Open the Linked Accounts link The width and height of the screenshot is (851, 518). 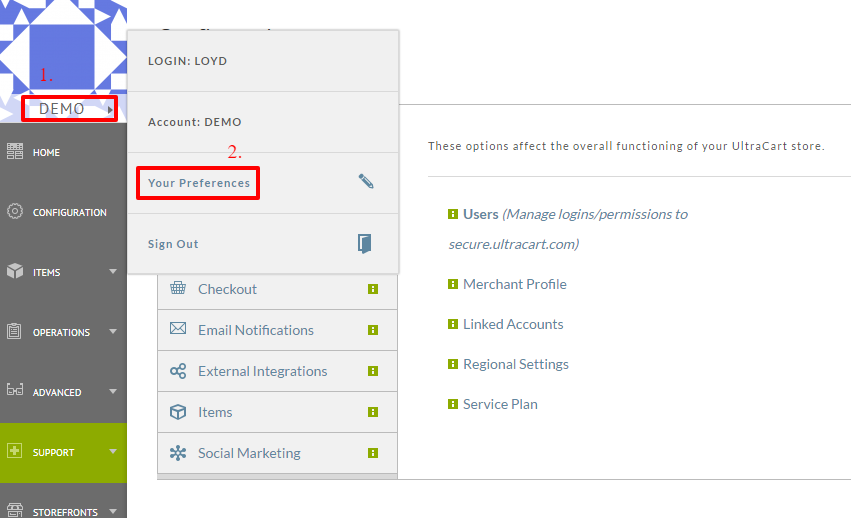[513, 324]
